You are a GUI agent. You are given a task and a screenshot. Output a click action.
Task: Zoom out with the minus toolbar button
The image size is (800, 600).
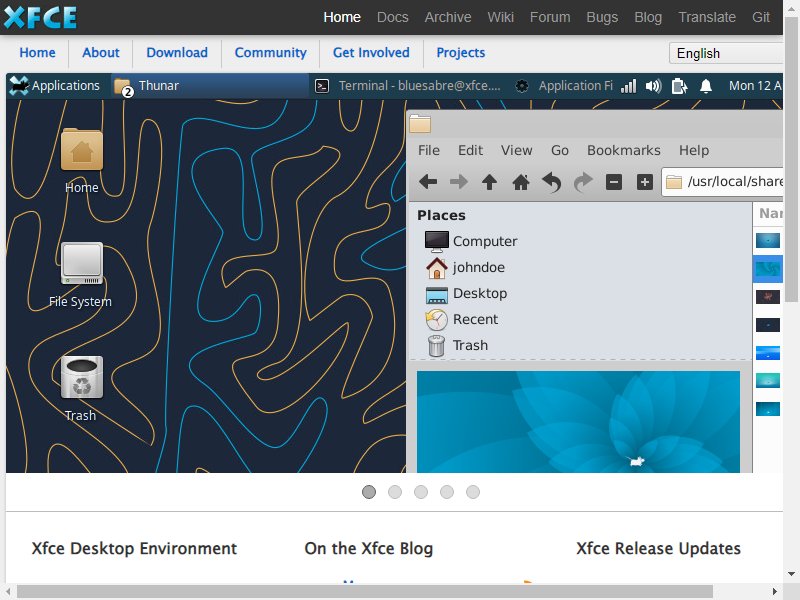click(x=614, y=182)
